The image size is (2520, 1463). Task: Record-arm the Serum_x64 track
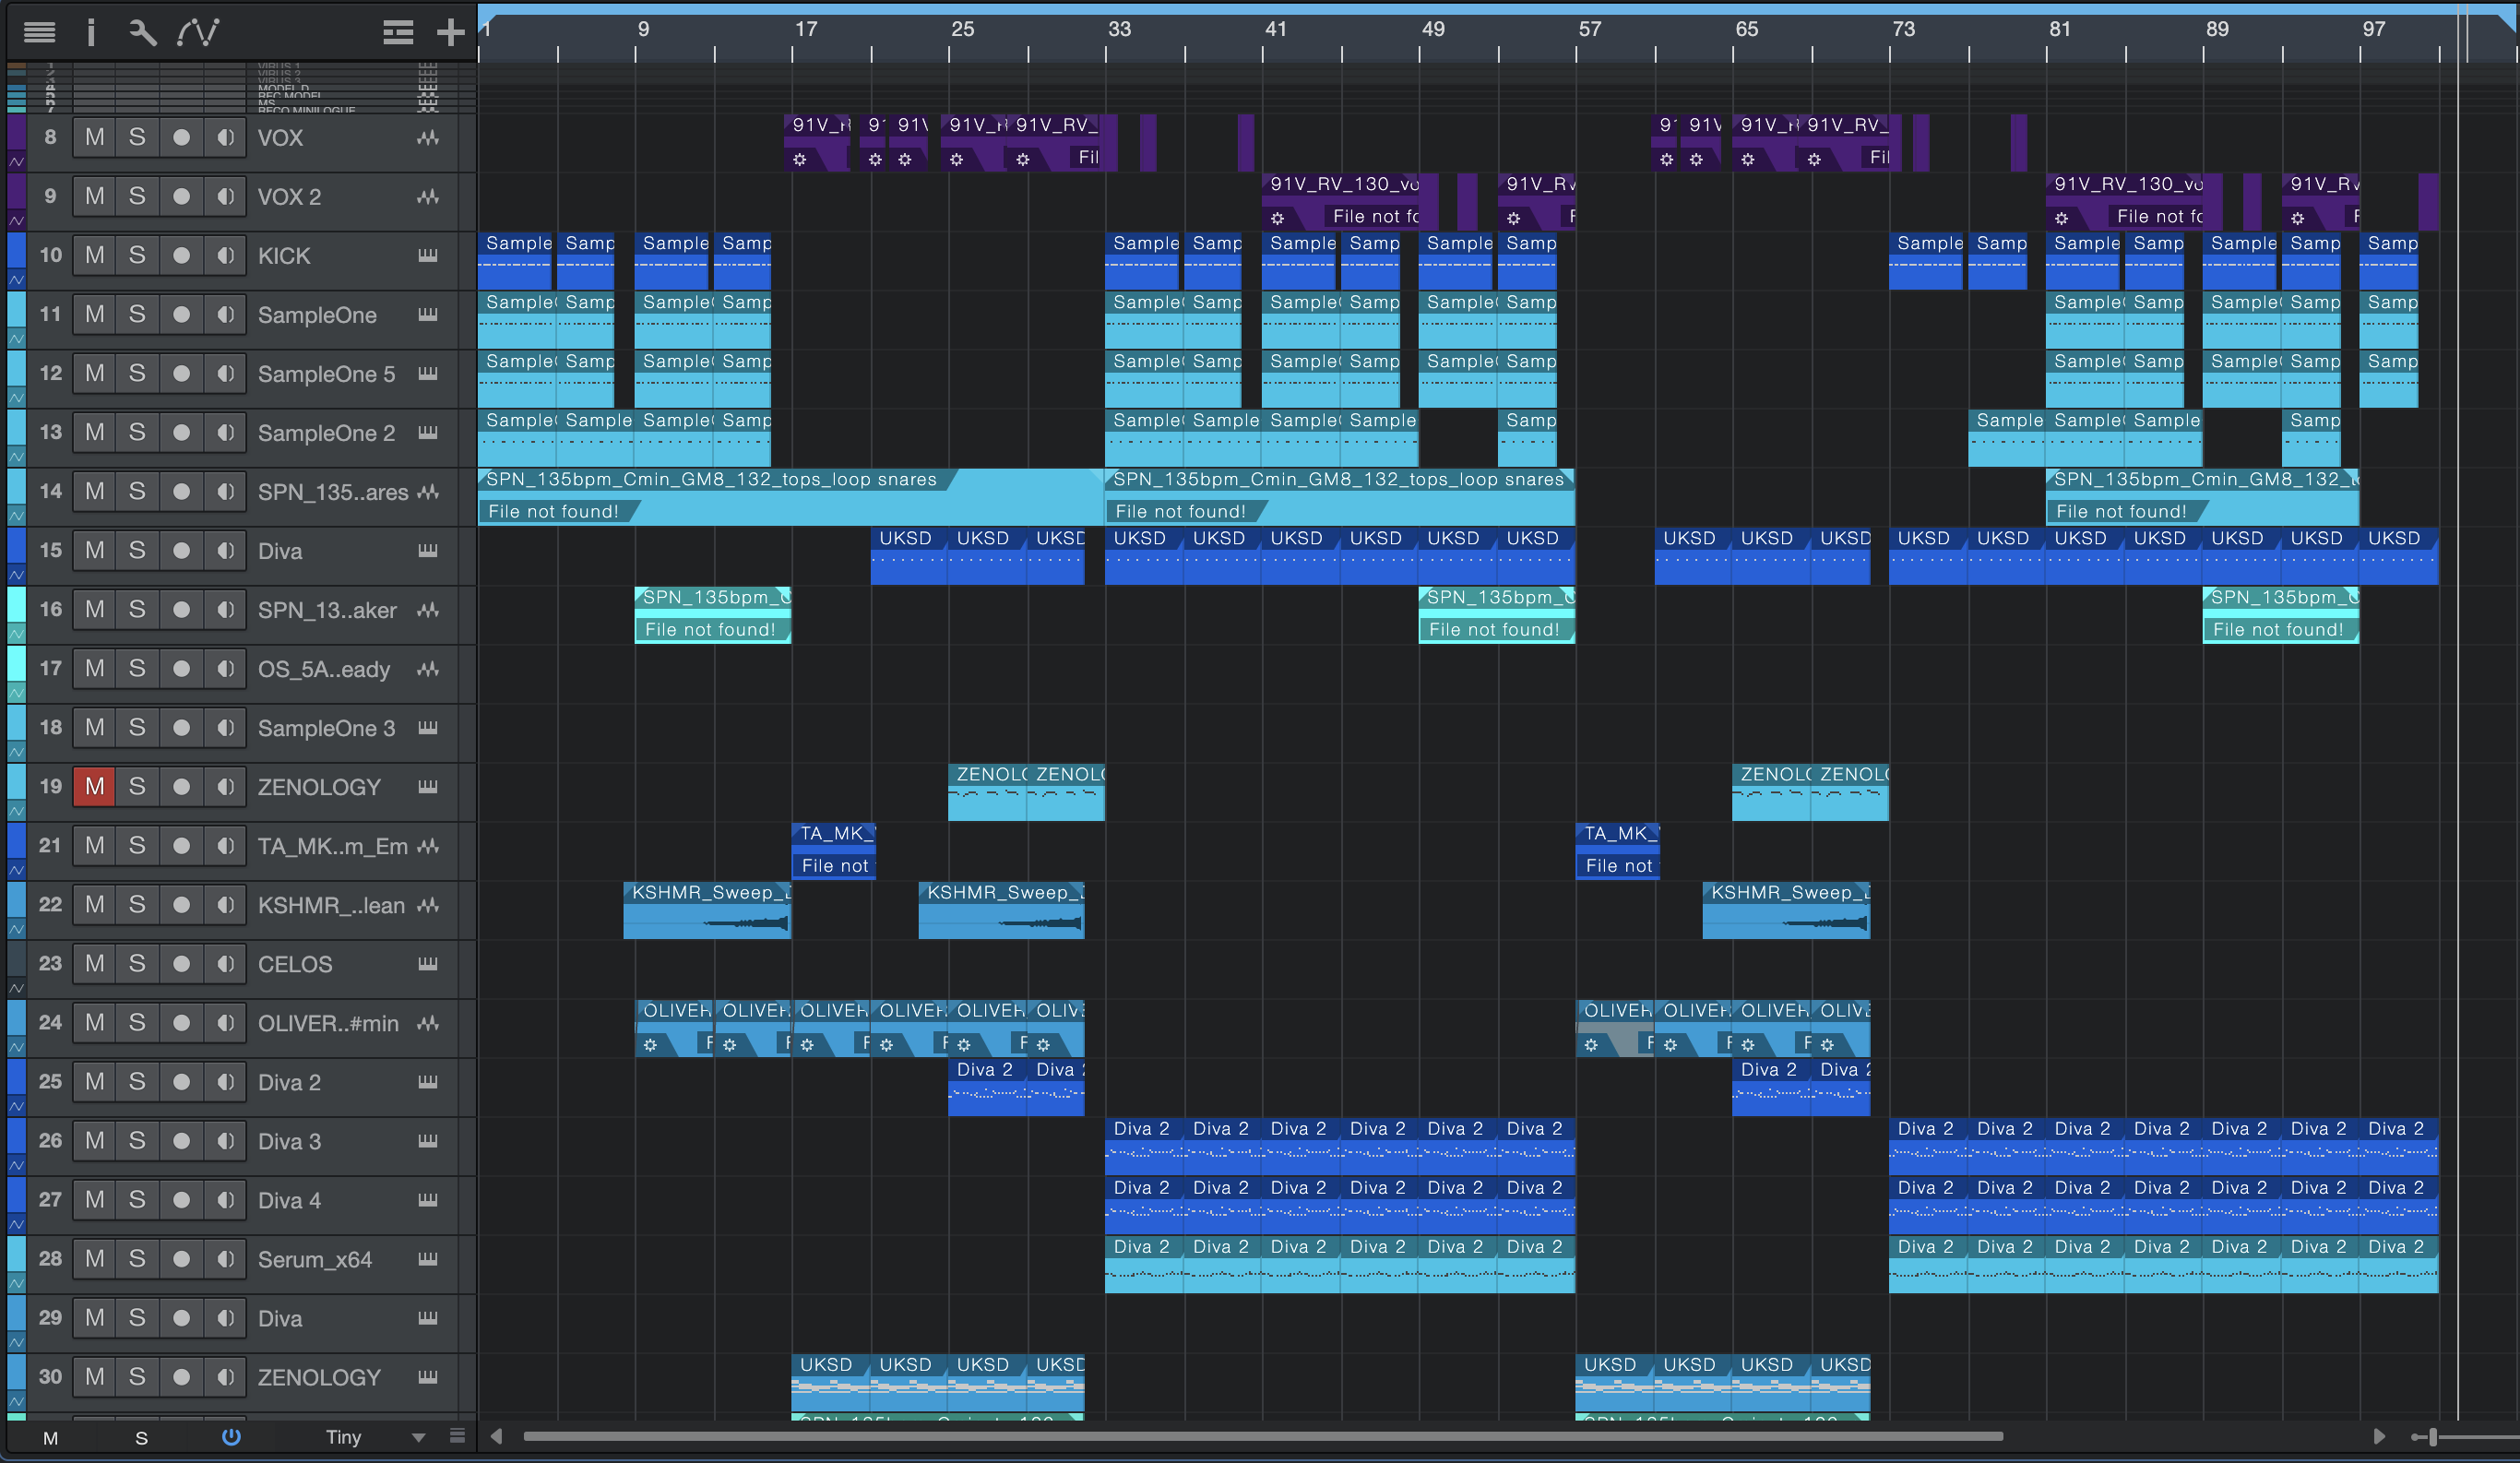[x=181, y=1259]
